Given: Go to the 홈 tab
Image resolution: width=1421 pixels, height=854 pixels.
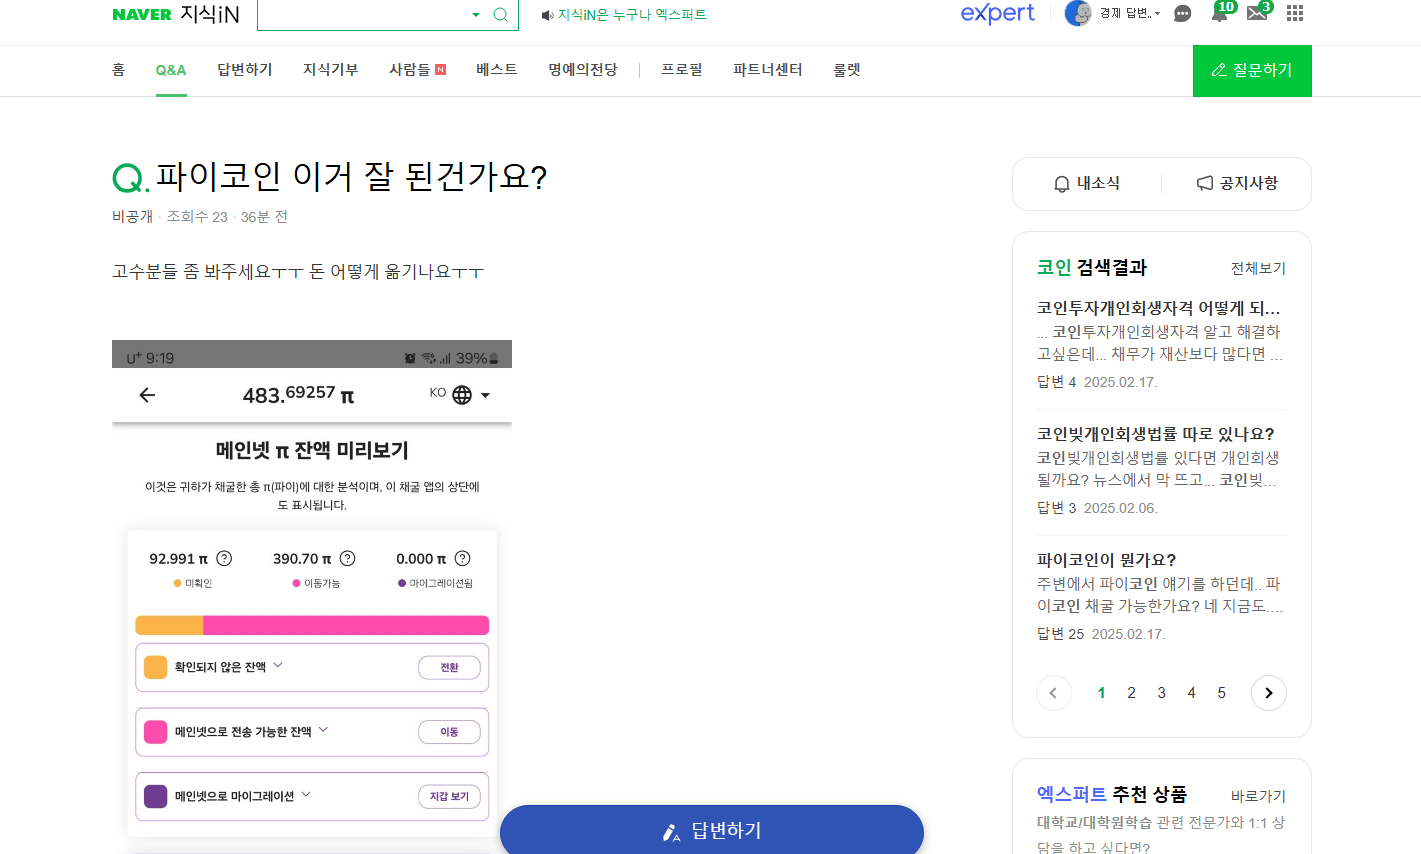Looking at the screenshot, I should pos(119,70).
